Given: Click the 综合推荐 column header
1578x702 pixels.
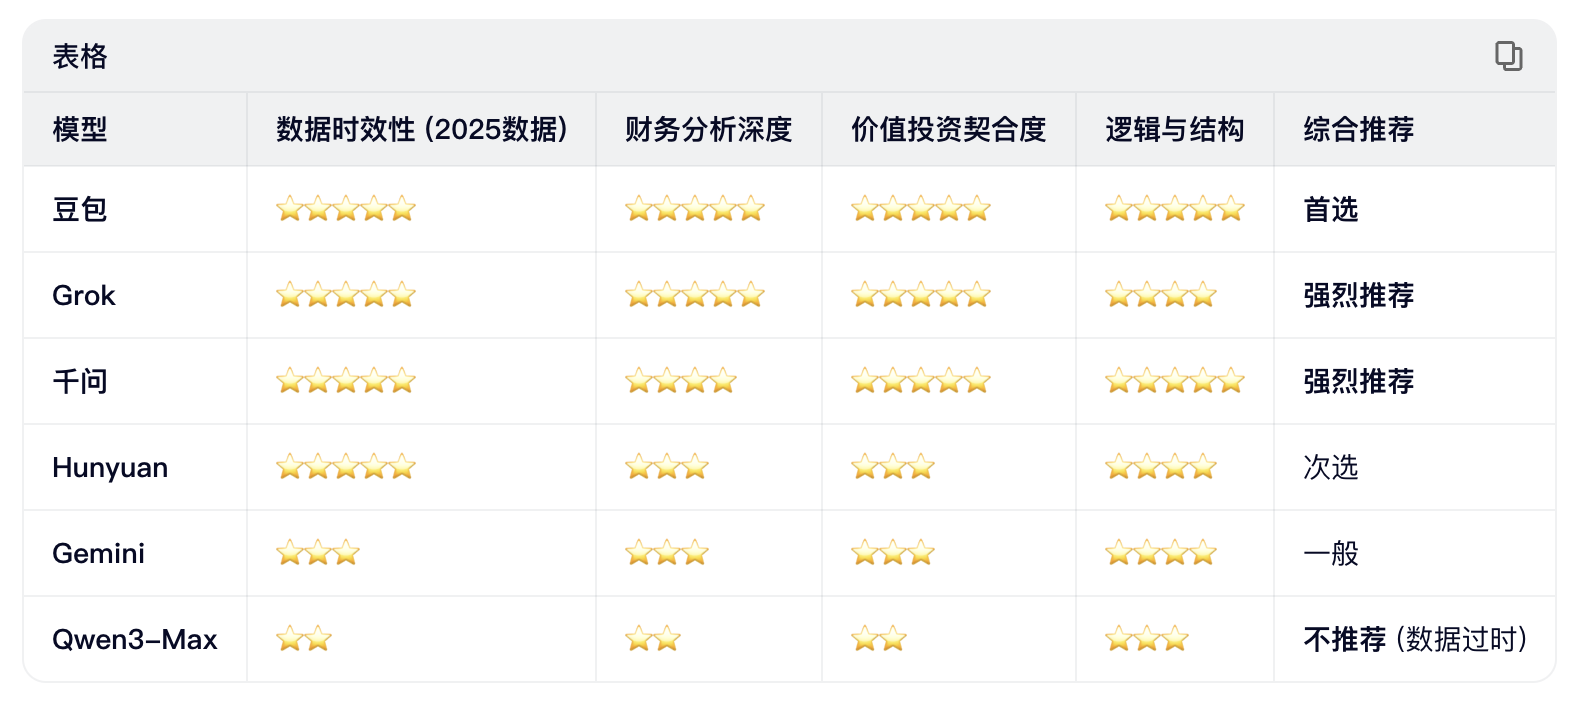Looking at the screenshot, I should (1358, 129).
